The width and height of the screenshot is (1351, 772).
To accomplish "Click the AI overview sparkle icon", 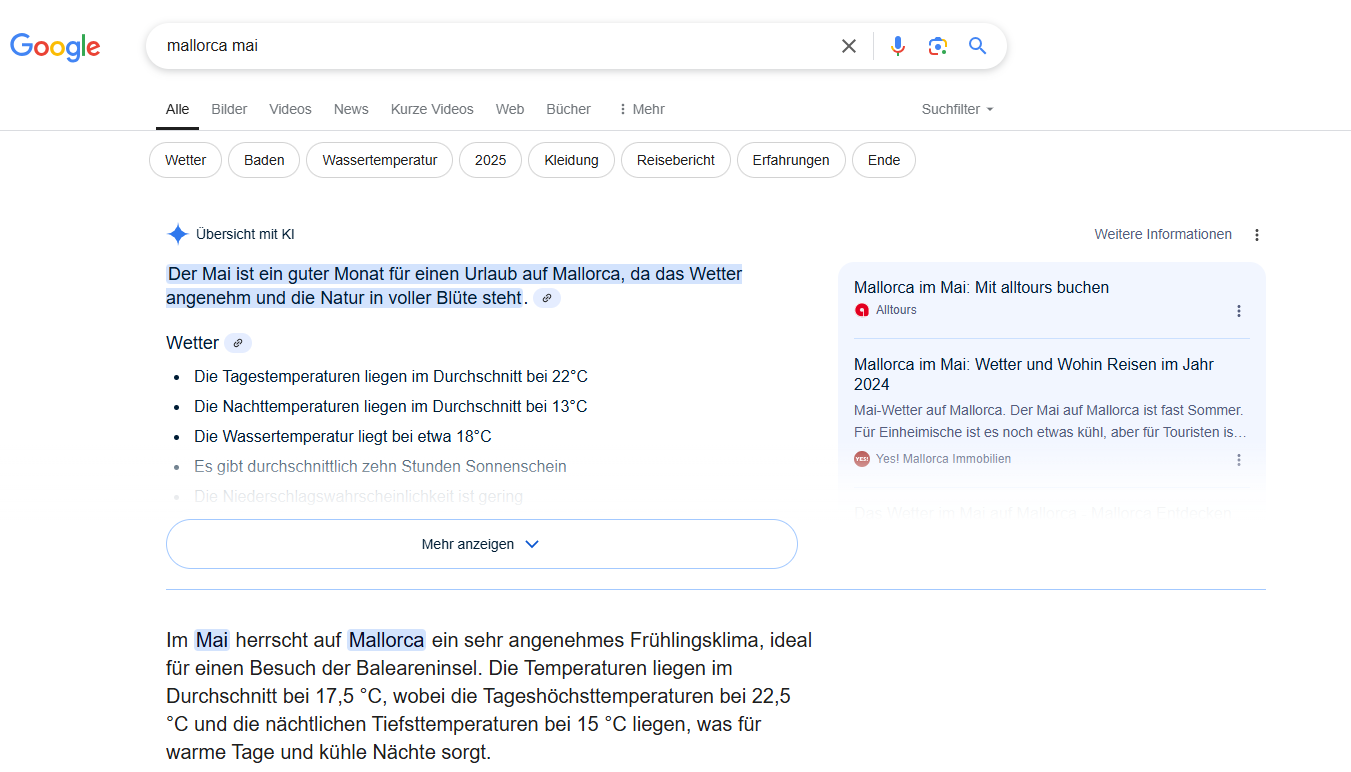I will pyautogui.click(x=178, y=234).
